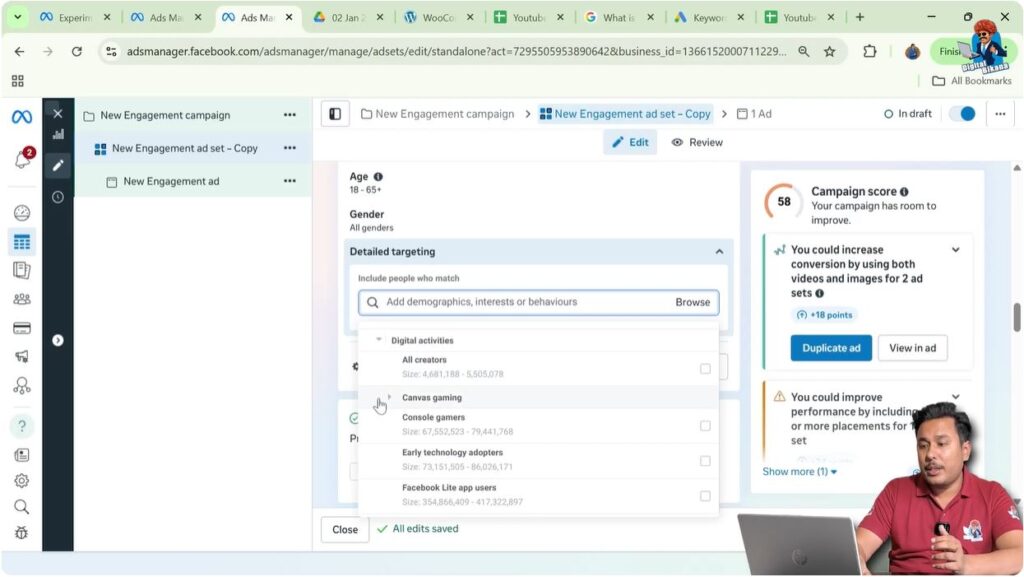Open the Campaigns grid icon in sidebar
Viewport: 1024px width, 577px height.
point(20,240)
